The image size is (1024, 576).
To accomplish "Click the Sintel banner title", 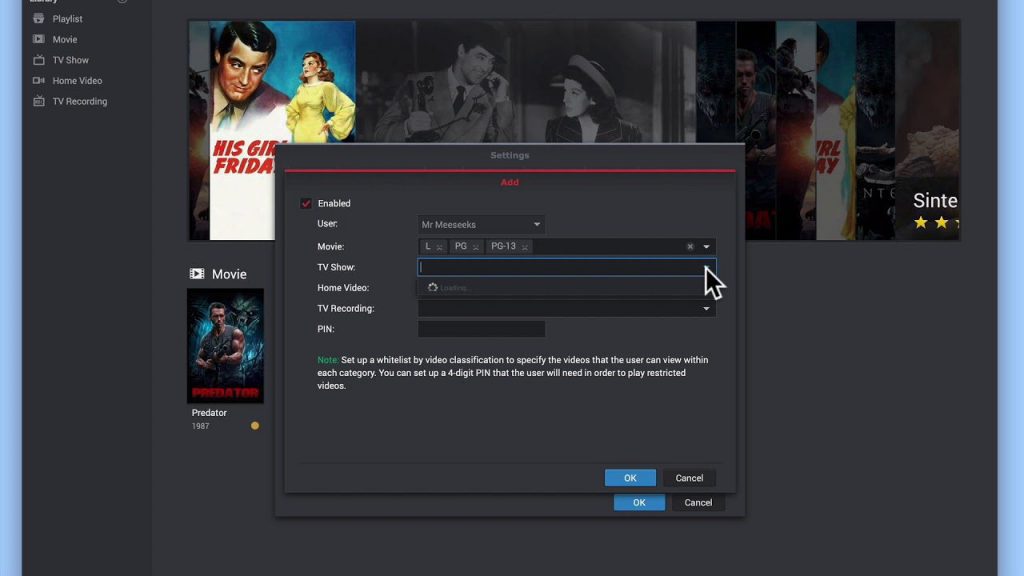I will coord(935,200).
